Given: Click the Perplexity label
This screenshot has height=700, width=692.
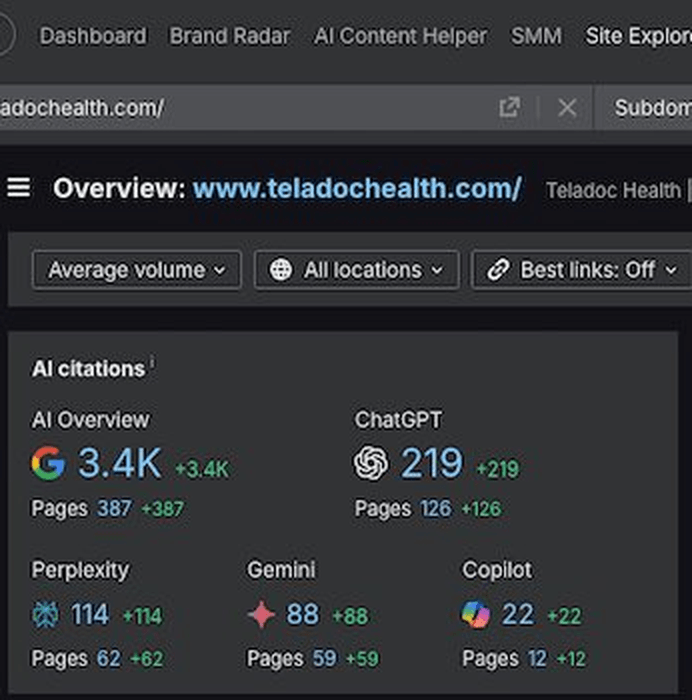Looking at the screenshot, I should point(80,571).
